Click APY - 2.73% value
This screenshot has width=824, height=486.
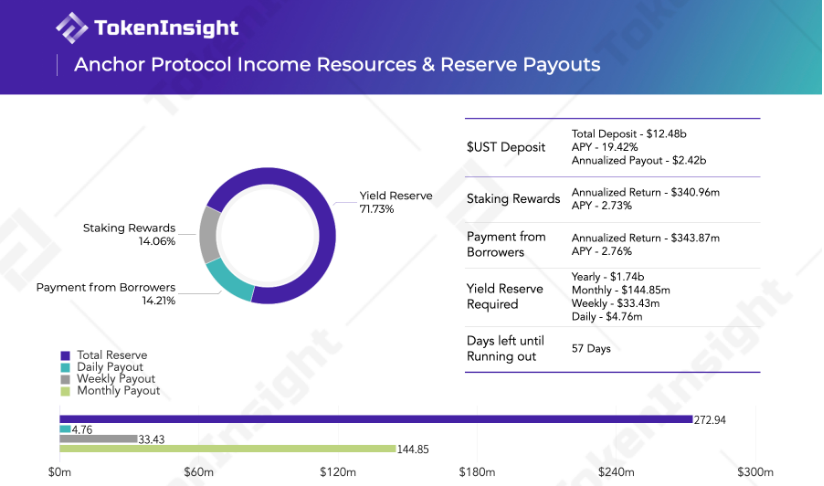pos(602,205)
